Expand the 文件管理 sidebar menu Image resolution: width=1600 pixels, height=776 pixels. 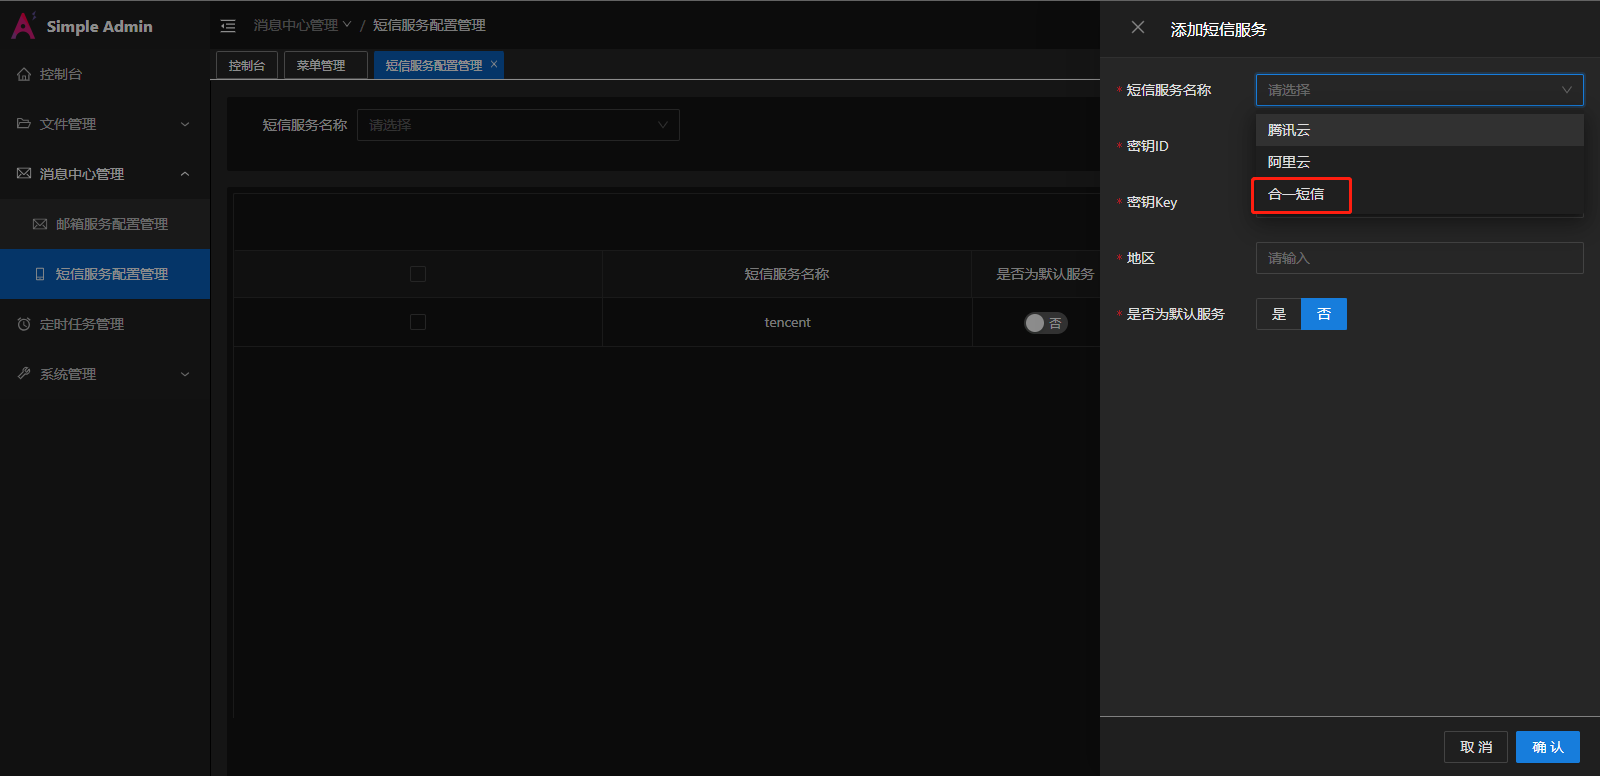pos(105,124)
